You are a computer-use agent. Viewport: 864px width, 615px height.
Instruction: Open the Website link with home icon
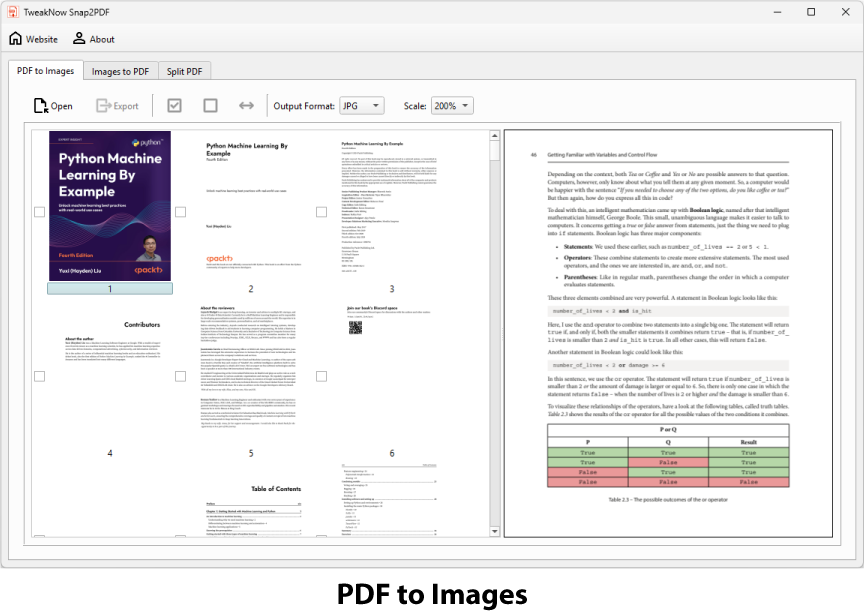click(34, 39)
